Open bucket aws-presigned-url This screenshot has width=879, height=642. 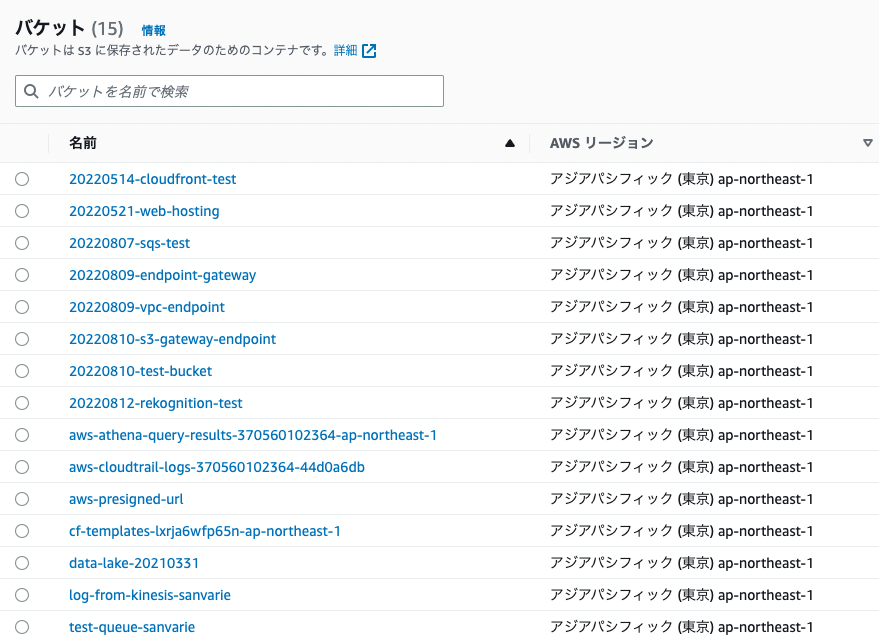(x=126, y=498)
